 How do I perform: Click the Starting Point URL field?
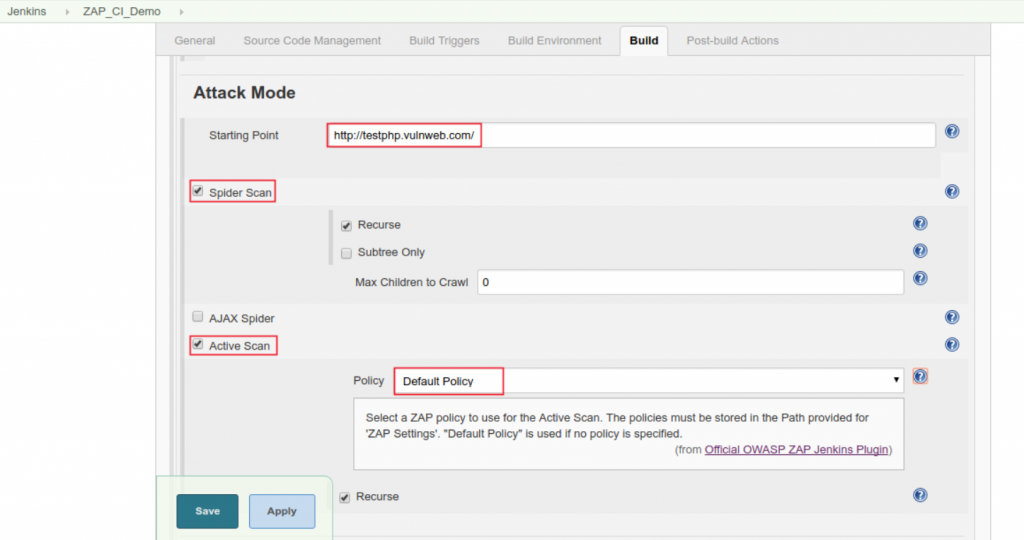tap(630, 135)
